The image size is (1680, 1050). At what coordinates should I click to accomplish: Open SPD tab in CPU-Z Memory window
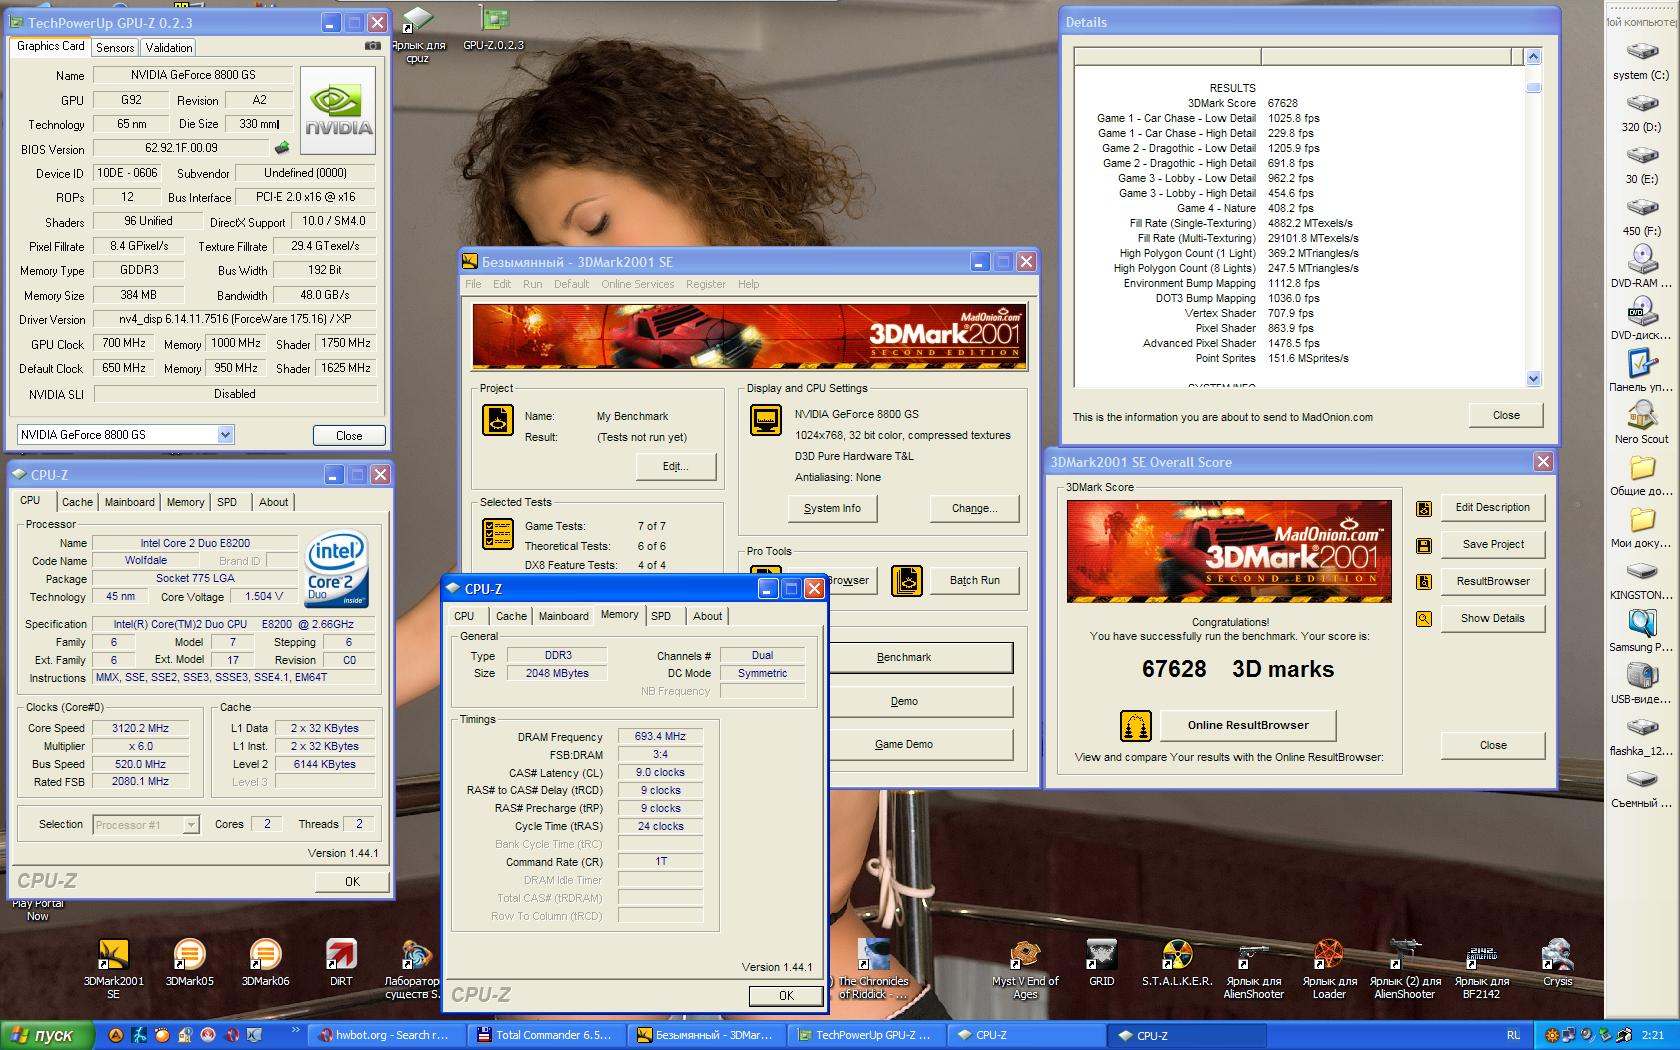click(x=661, y=616)
